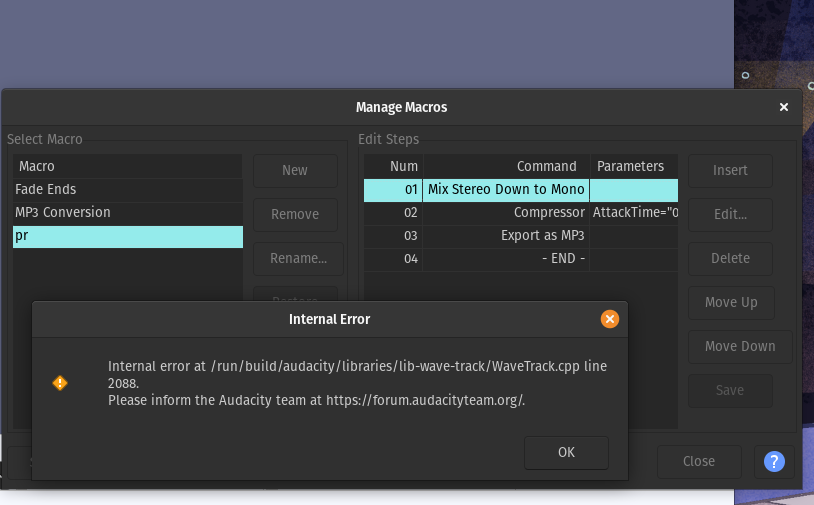Close the Internal Error dialog with orange X
Viewport: 814px width, 505px height.
(609, 319)
